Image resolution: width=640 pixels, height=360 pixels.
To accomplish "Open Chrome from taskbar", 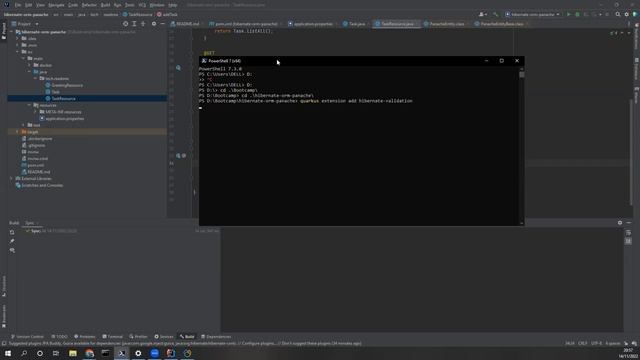I will [89, 353].
